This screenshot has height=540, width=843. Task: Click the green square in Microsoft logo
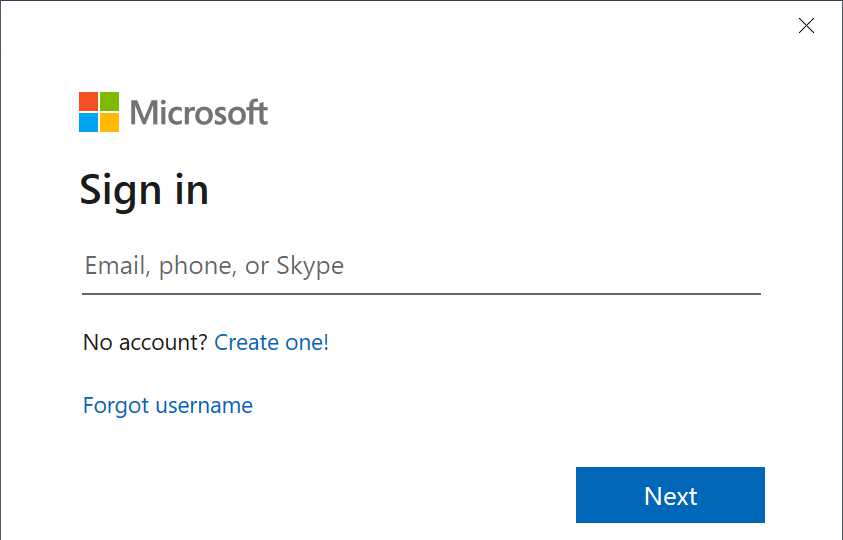pyautogui.click(x=109, y=101)
